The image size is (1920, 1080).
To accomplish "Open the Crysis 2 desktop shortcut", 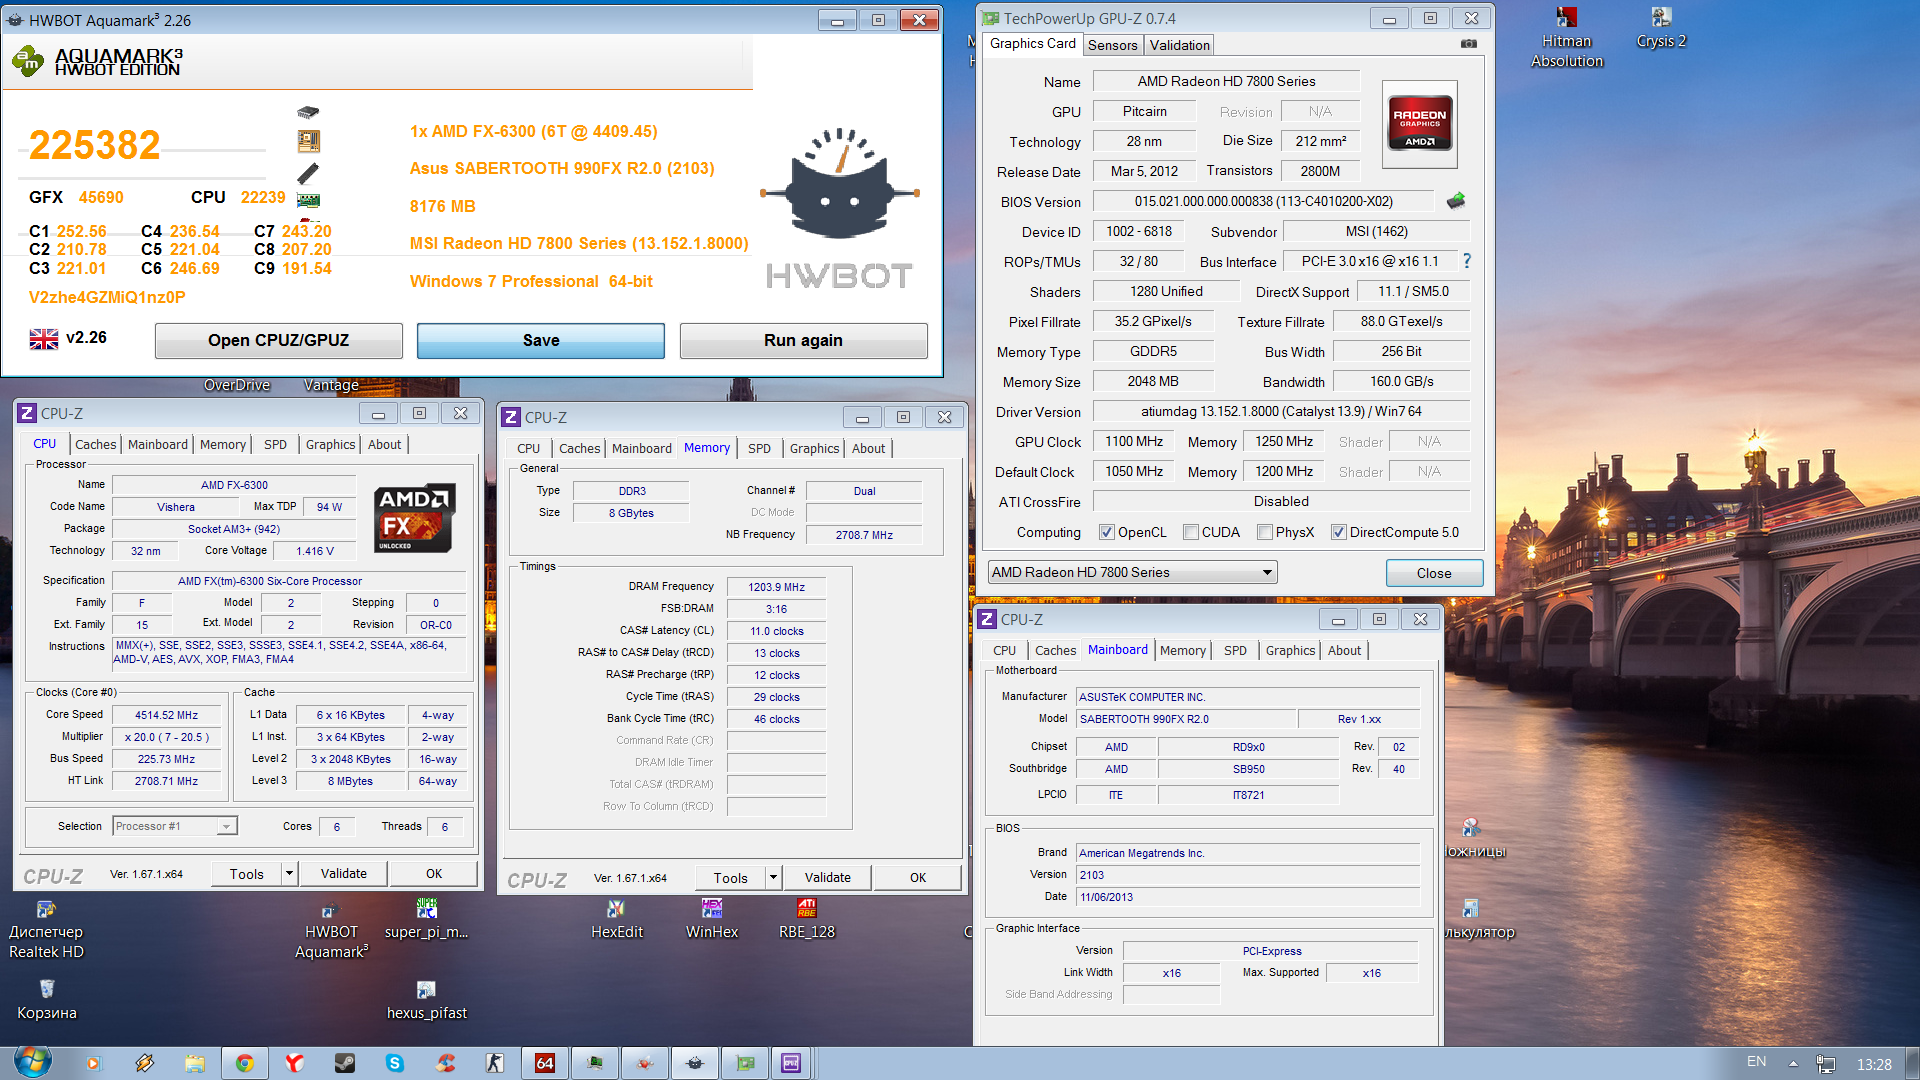I will 1661,28.
